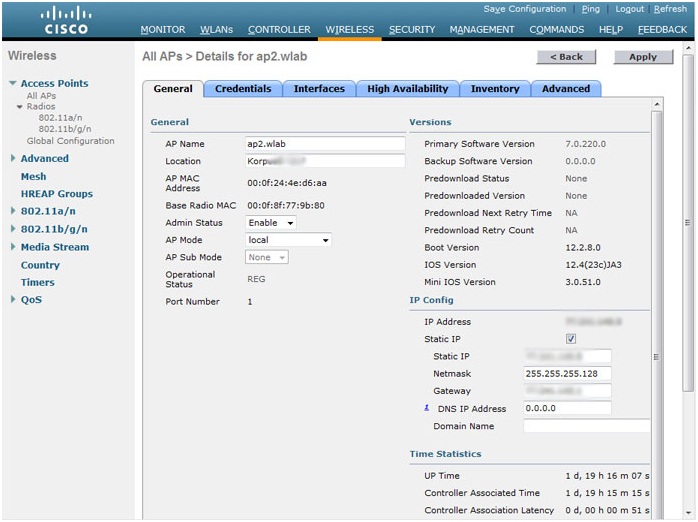Image resolution: width=698 pixels, height=522 pixels.
Task: Click the page scrollbar up arrow
Action: point(688,46)
